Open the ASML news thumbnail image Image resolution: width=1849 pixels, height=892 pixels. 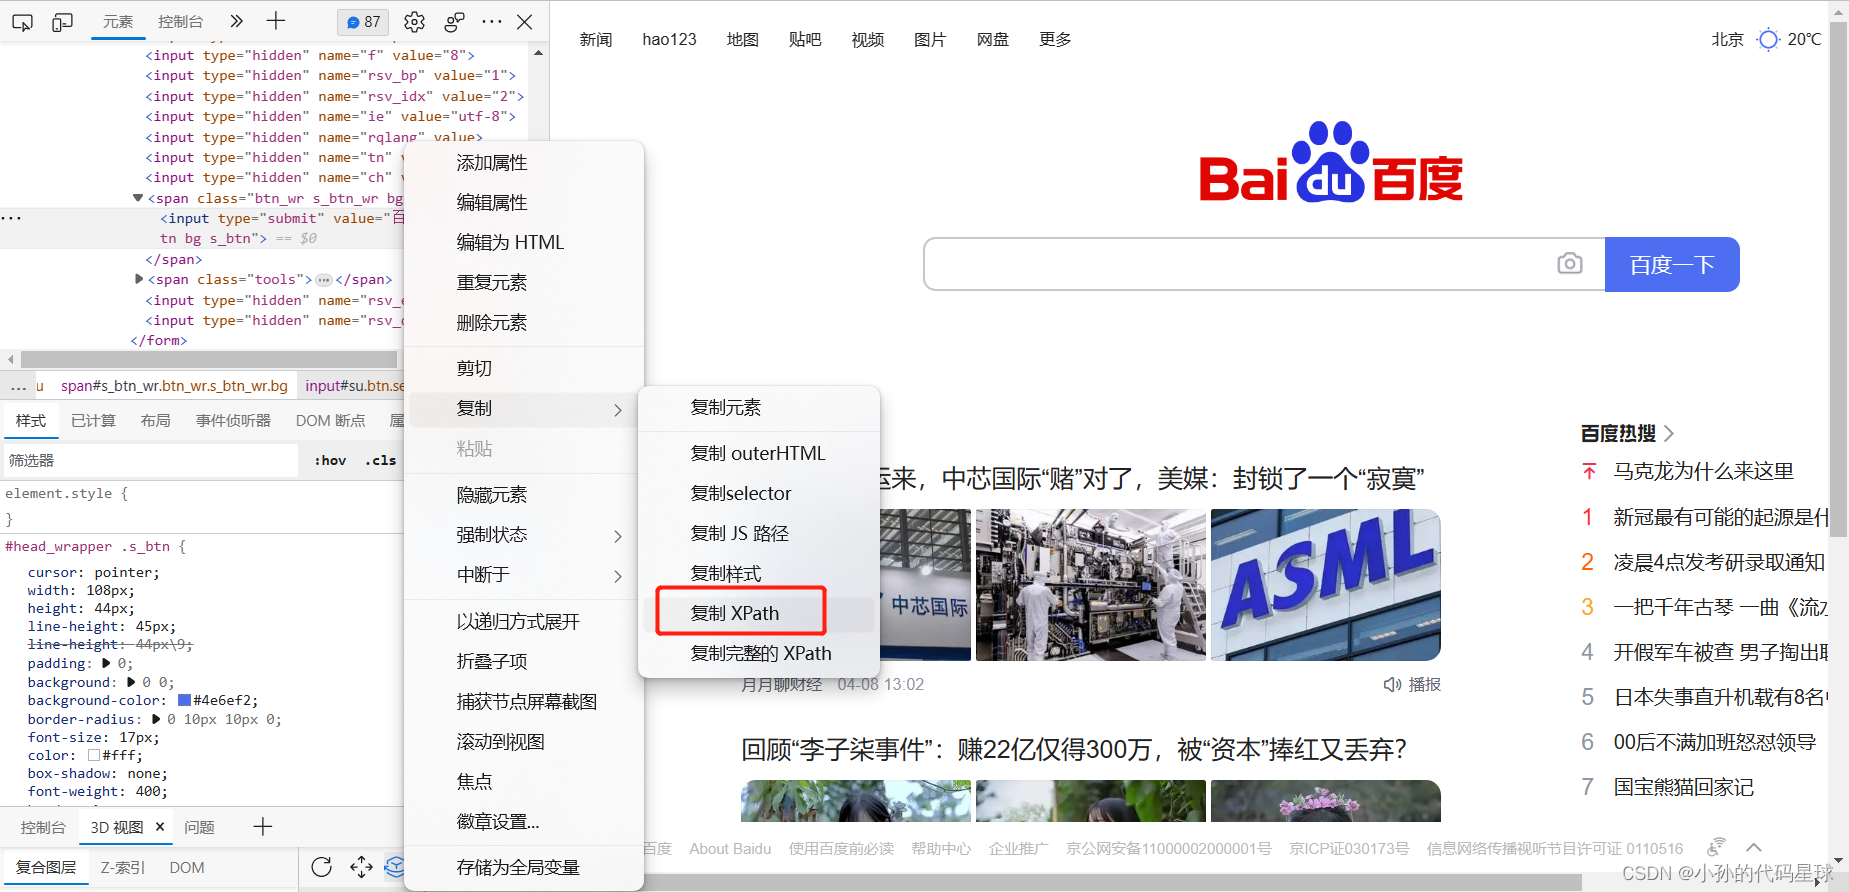[x=1325, y=585]
